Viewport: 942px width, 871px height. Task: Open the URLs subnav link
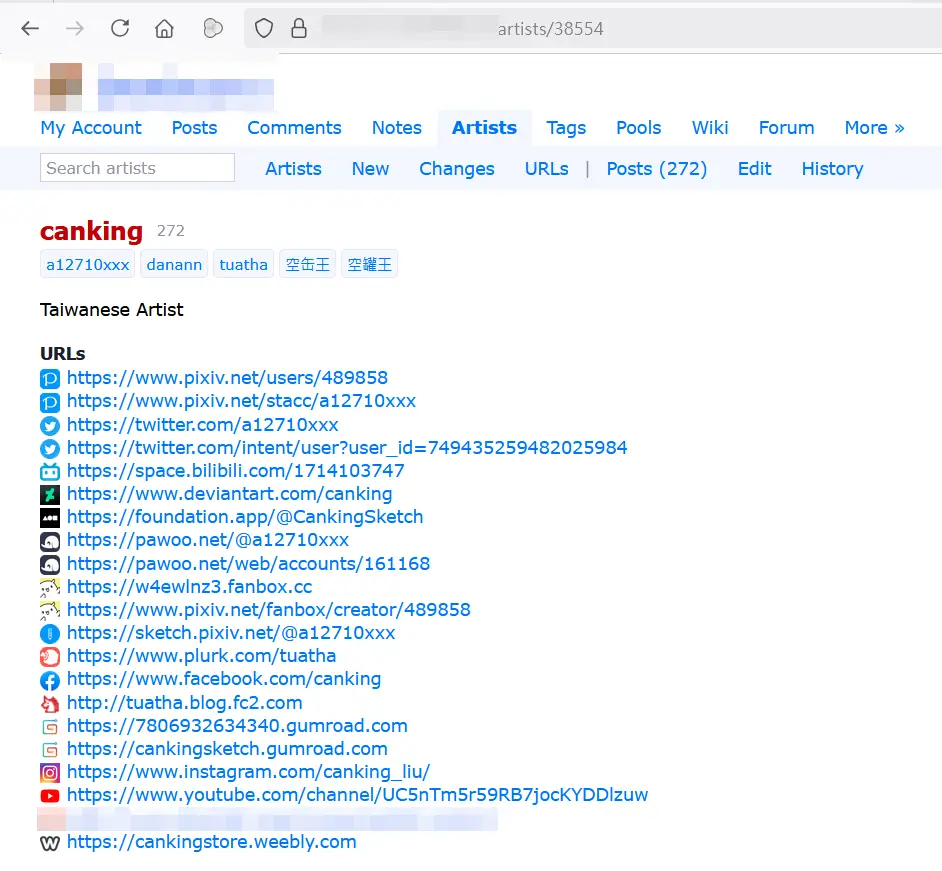click(546, 169)
